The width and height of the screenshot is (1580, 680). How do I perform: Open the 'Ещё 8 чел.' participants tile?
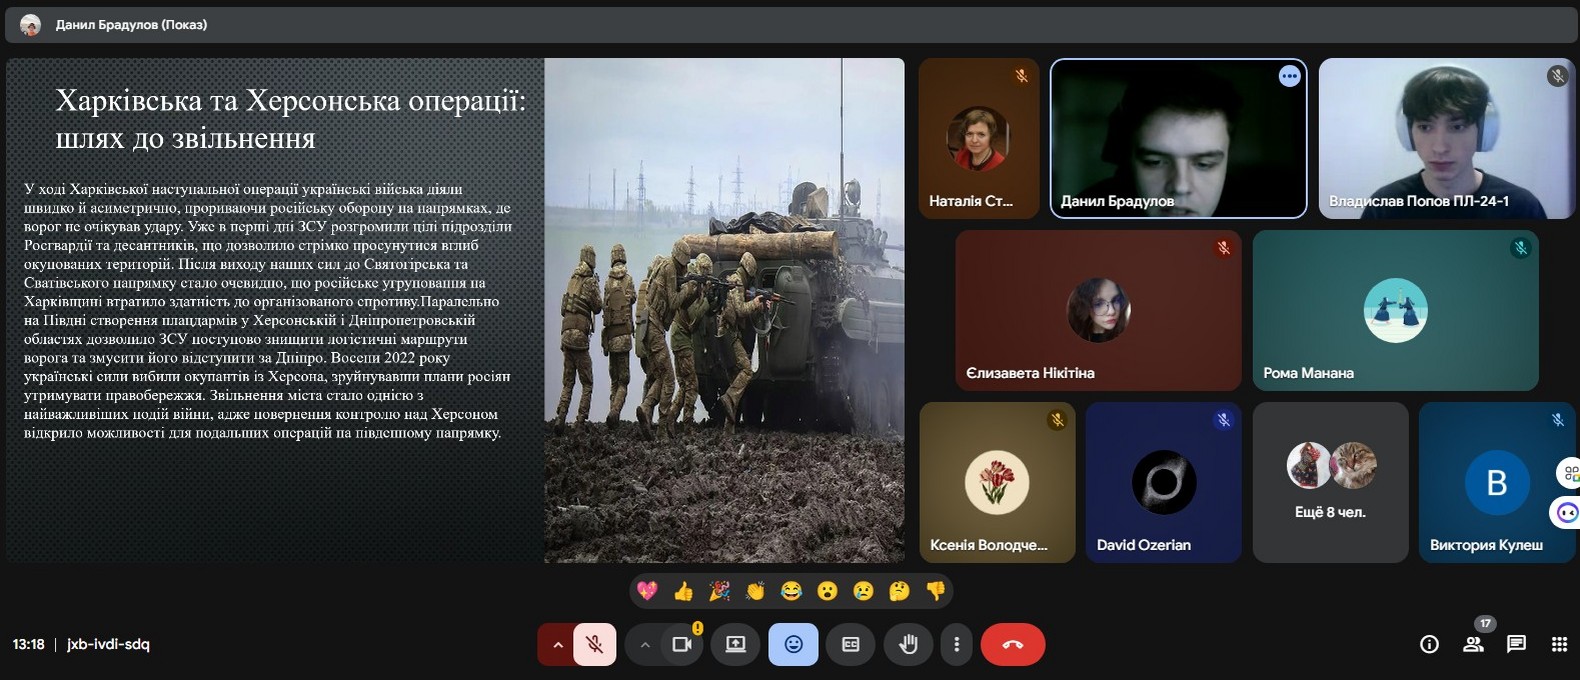(1330, 483)
